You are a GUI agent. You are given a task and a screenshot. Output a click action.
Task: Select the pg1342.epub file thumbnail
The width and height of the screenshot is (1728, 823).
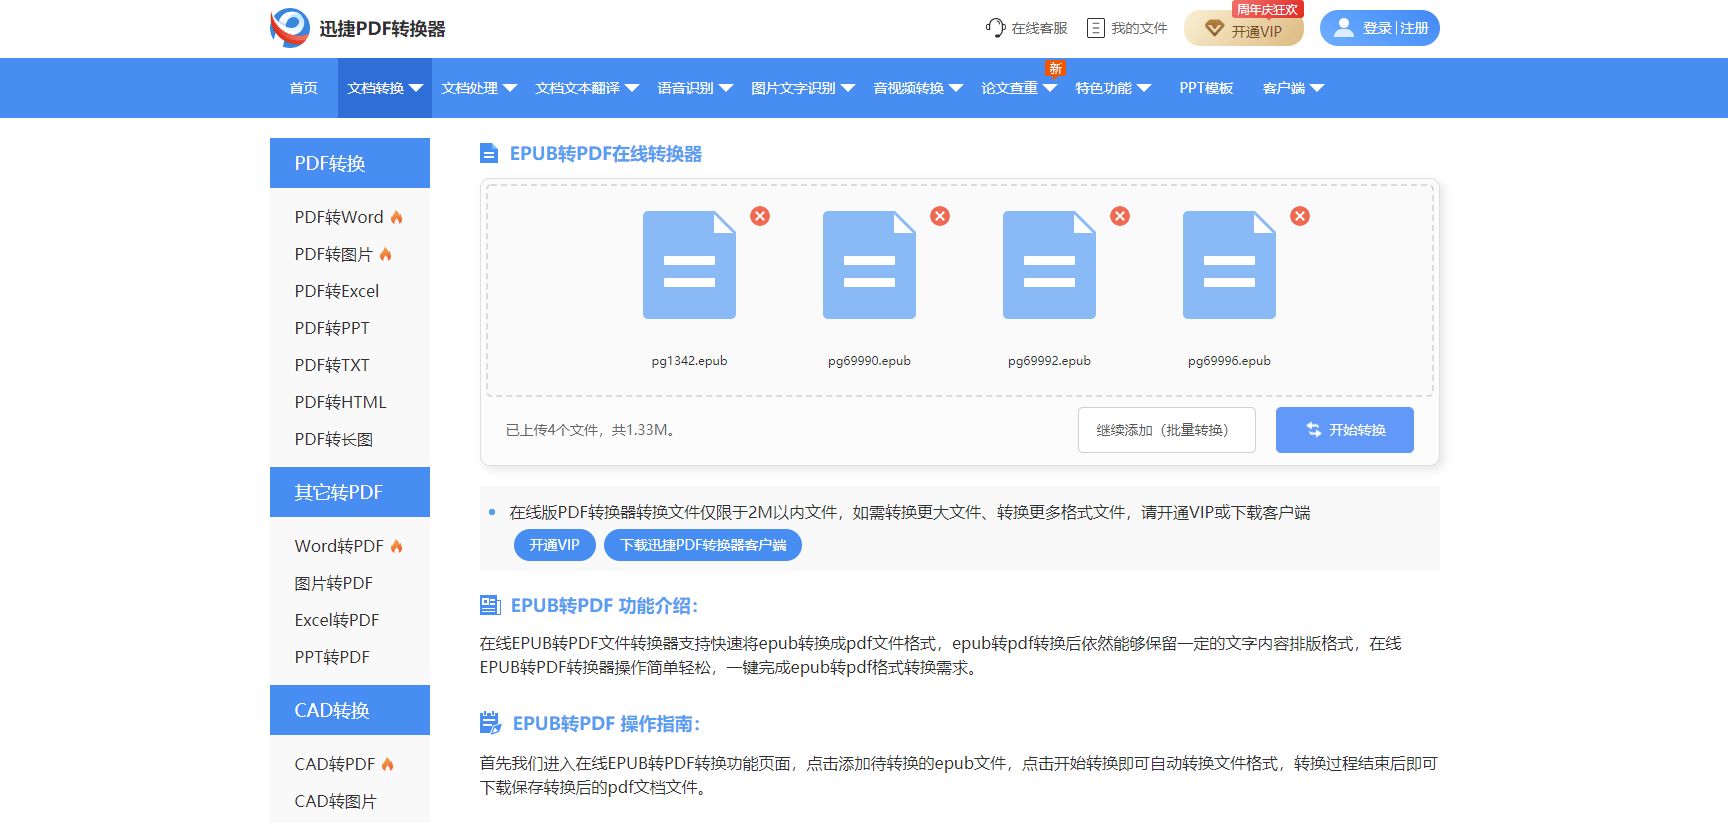coord(689,265)
